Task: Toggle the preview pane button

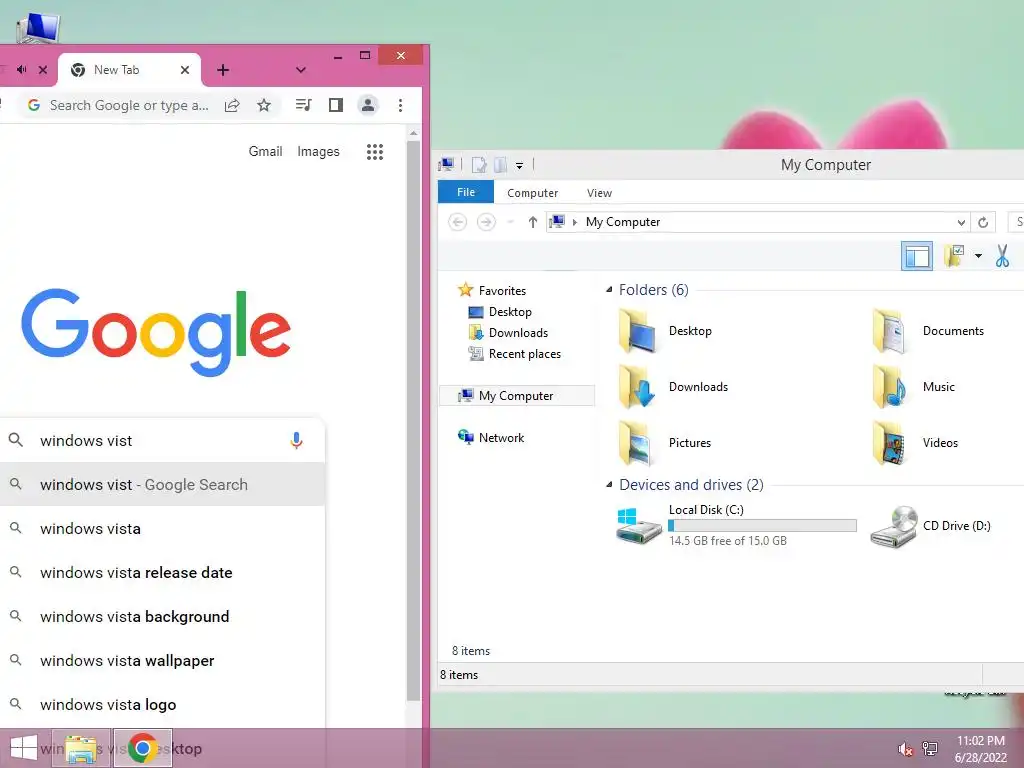Action: tap(916, 256)
